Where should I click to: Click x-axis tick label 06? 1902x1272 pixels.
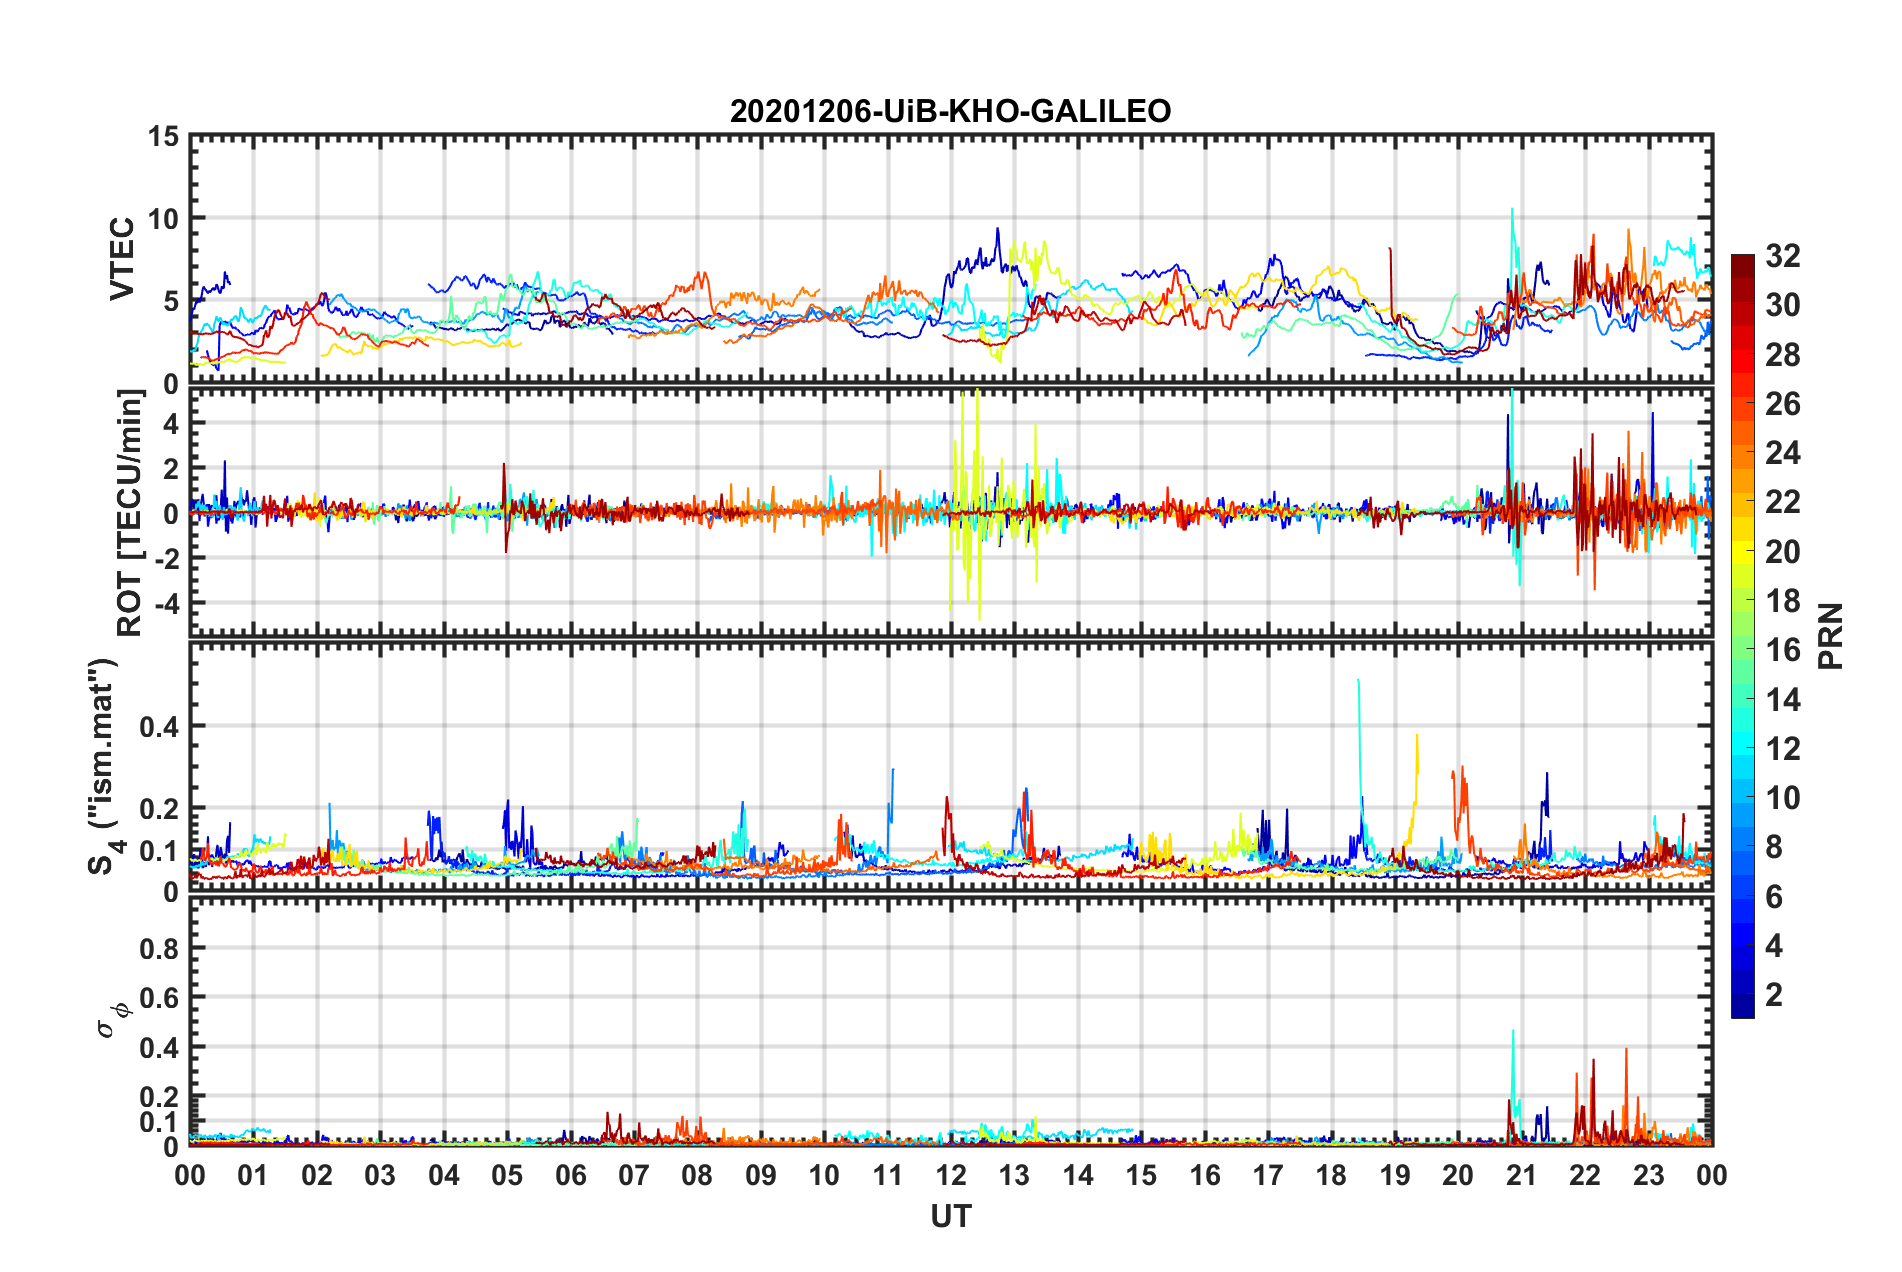570,1175
